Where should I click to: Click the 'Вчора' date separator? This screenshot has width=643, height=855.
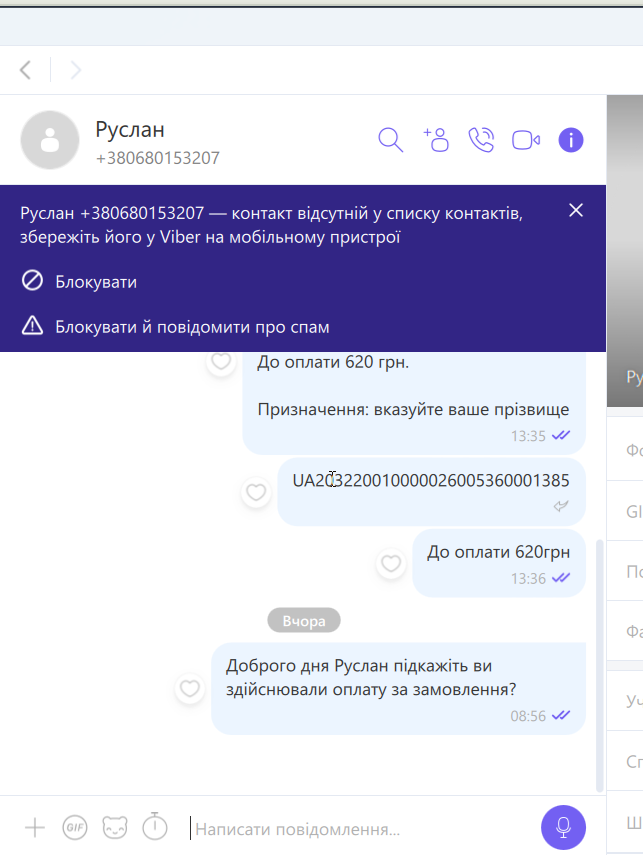tap(304, 621)
